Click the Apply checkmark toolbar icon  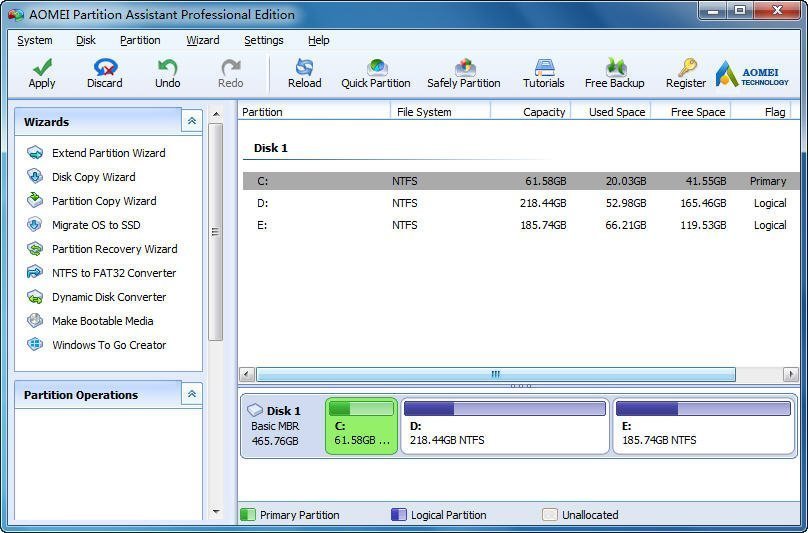point(42,67)
